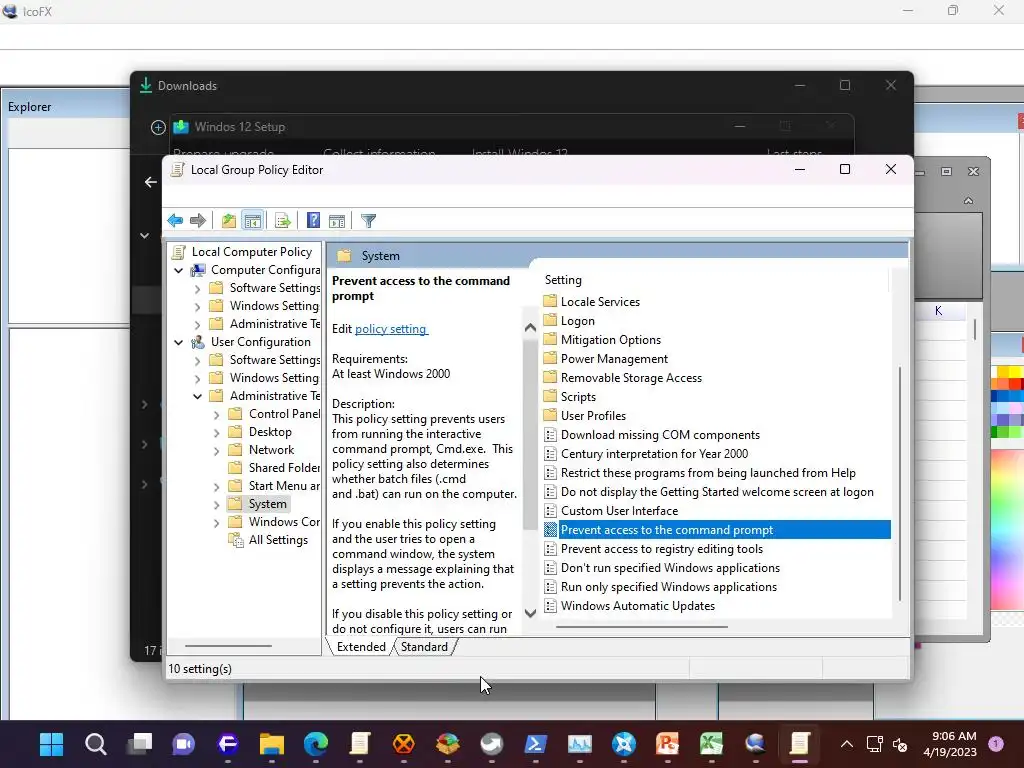Click the notification badge beside the clock

[x=996, y=743]
